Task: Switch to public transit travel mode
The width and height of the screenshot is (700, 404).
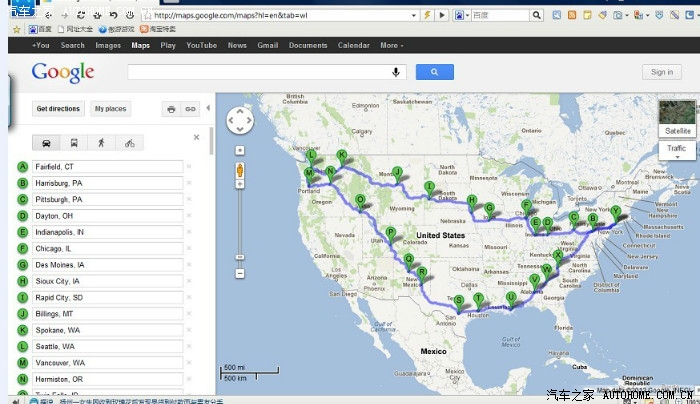Action: (74, 143)
